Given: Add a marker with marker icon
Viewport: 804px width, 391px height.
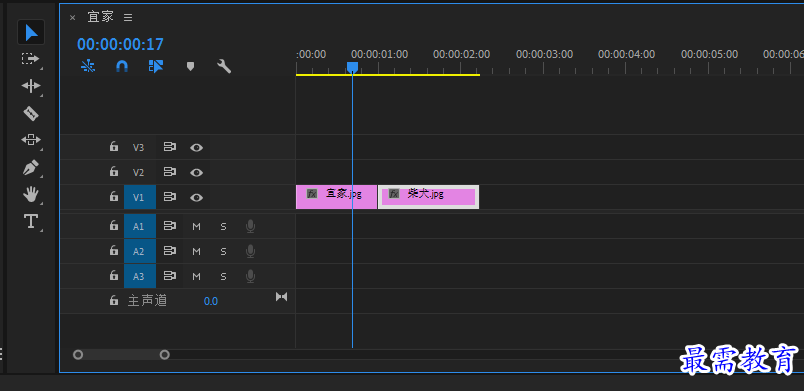Looking at the screenshot, I should (x=190, y=67).
